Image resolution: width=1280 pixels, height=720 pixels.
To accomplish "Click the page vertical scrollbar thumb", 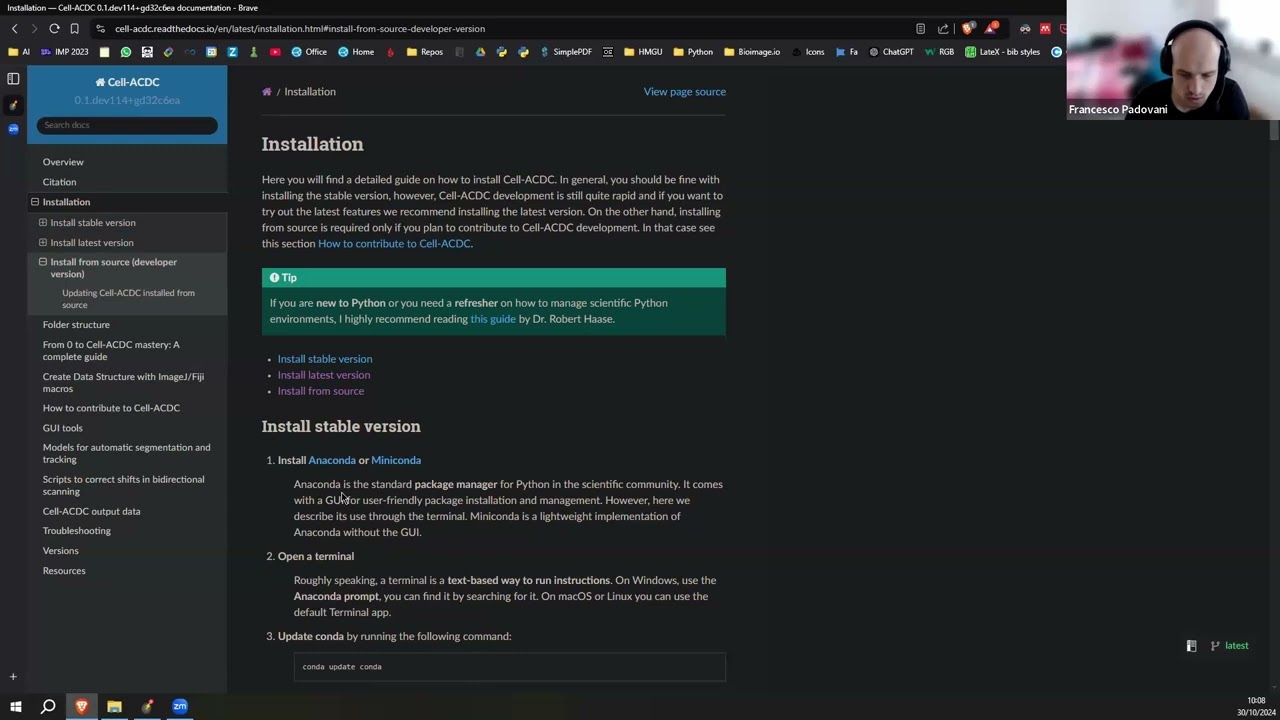I will tap(1274, 130).
